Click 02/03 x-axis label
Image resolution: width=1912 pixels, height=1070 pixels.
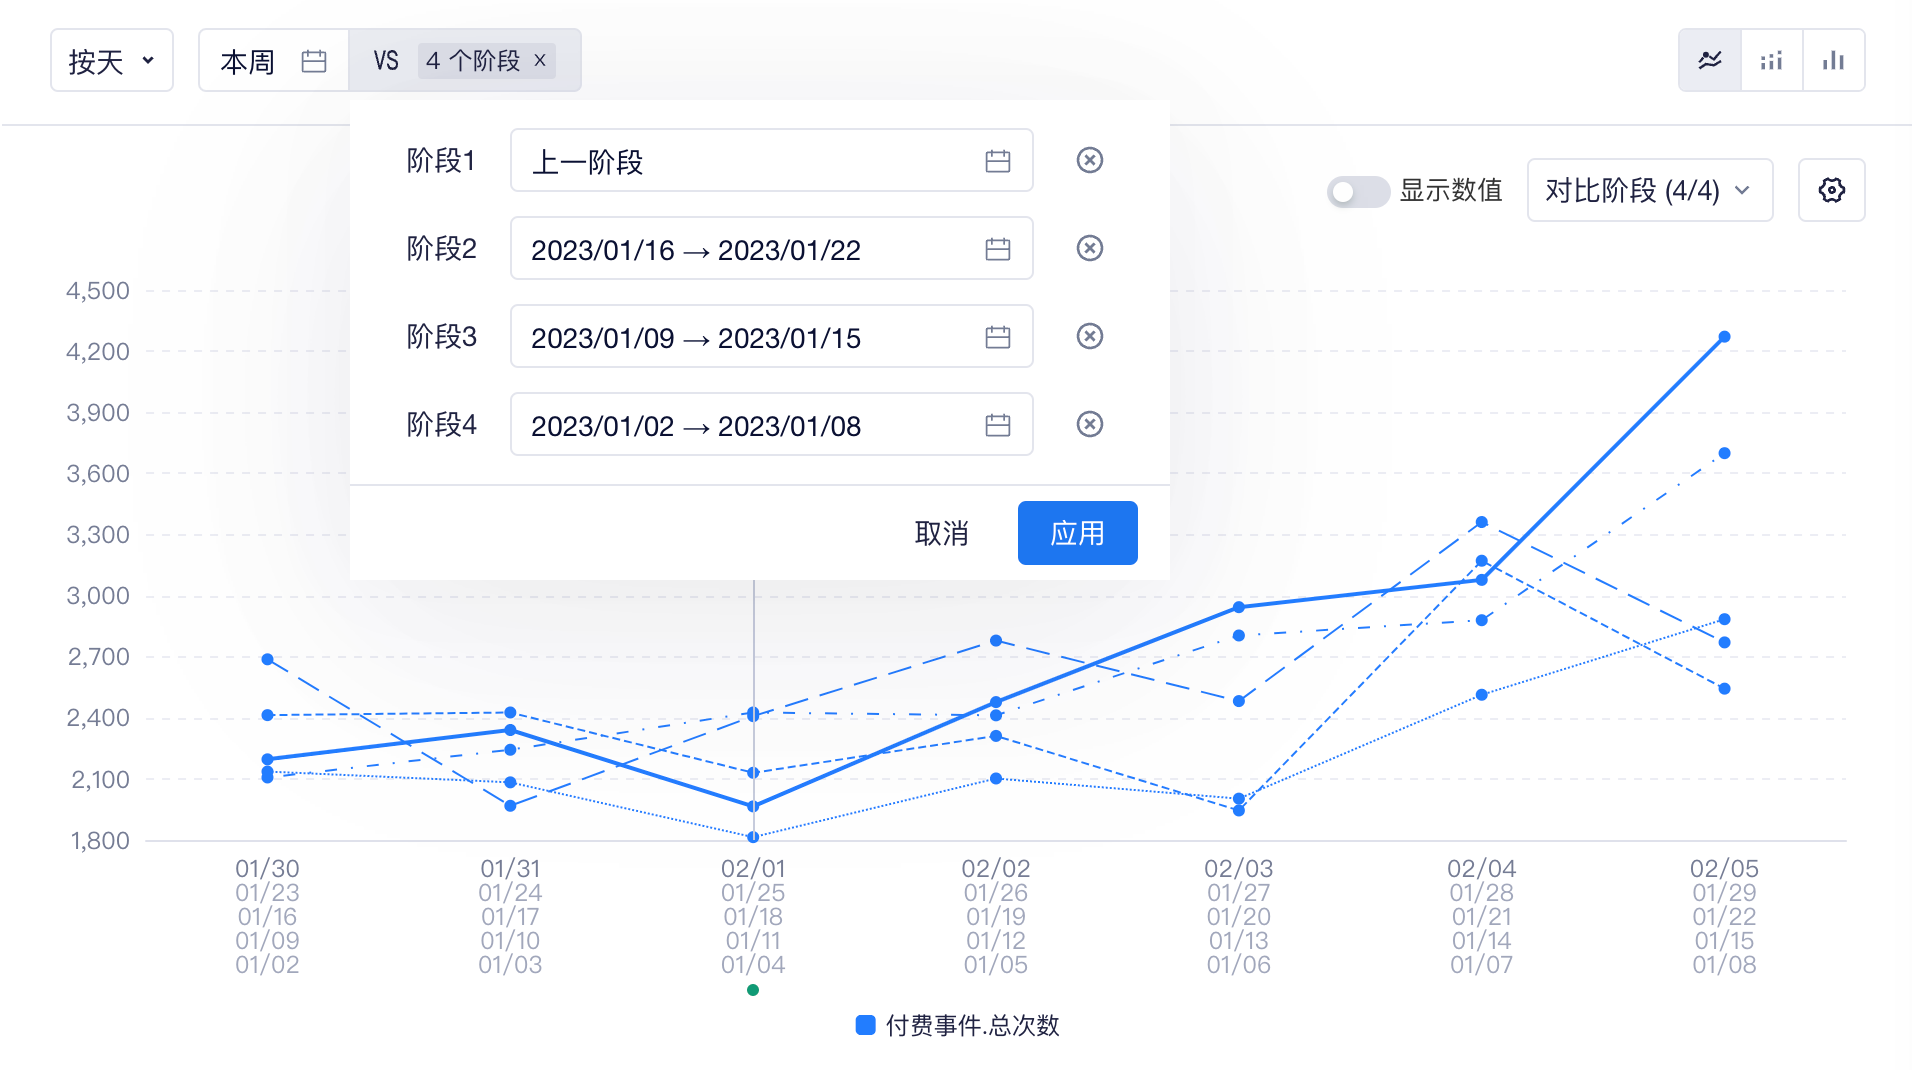click(x=1238, y=868)
